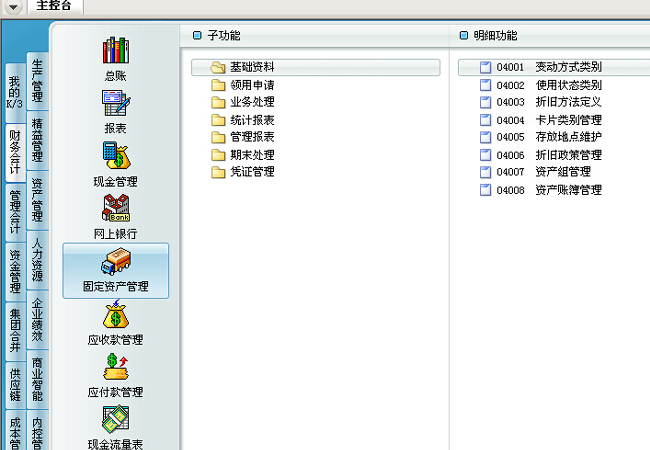This screenshot has width=650, height=450.
Task: Click the 子功能 panel header
Action: click(224, 36)
